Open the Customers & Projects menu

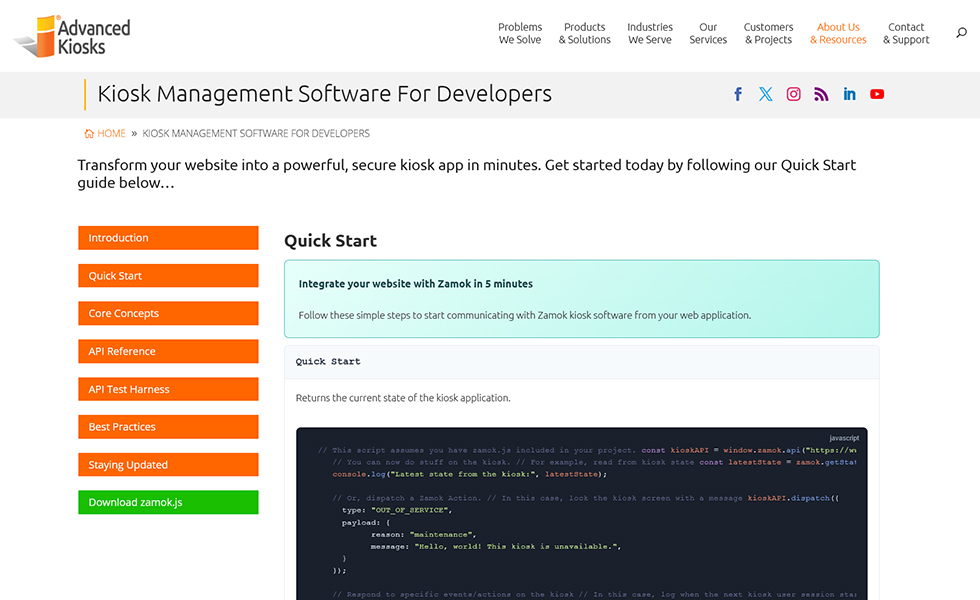[768, 34]
